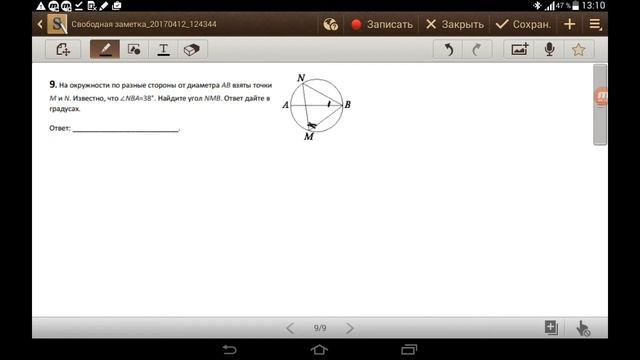Tap the Android Back navigation button
This screenshot has width=640, height=360.
tap(229, 350)
